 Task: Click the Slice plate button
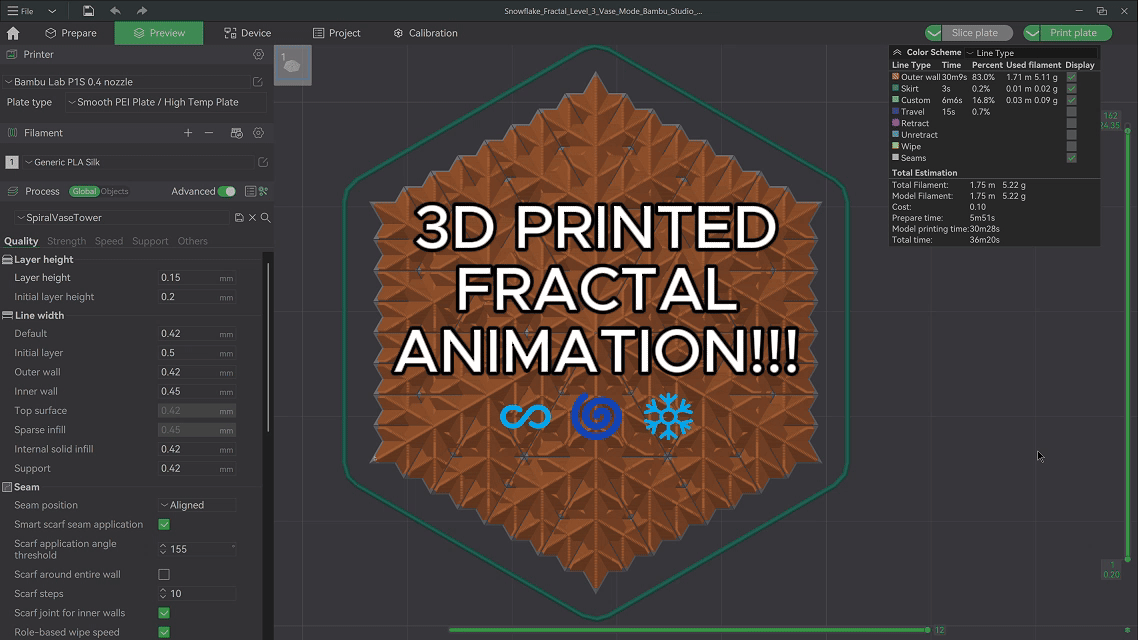pos(977,32)
